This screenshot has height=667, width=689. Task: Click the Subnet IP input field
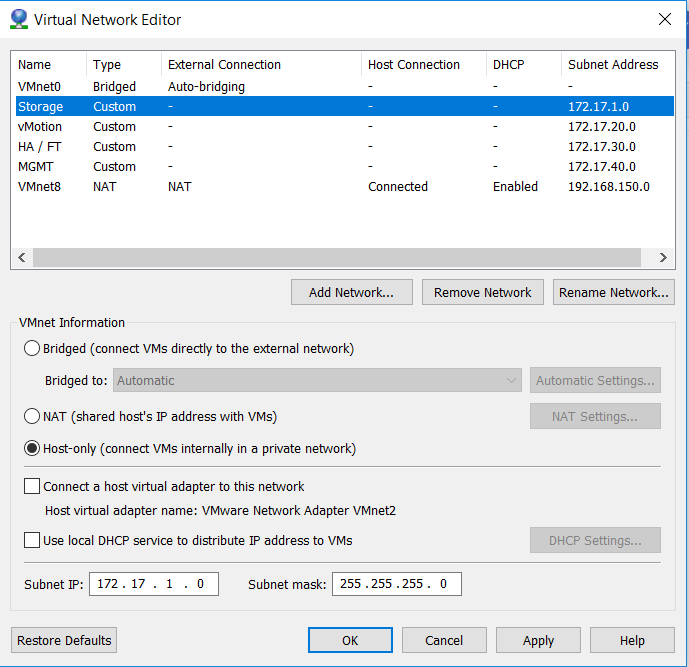(154, 584)
